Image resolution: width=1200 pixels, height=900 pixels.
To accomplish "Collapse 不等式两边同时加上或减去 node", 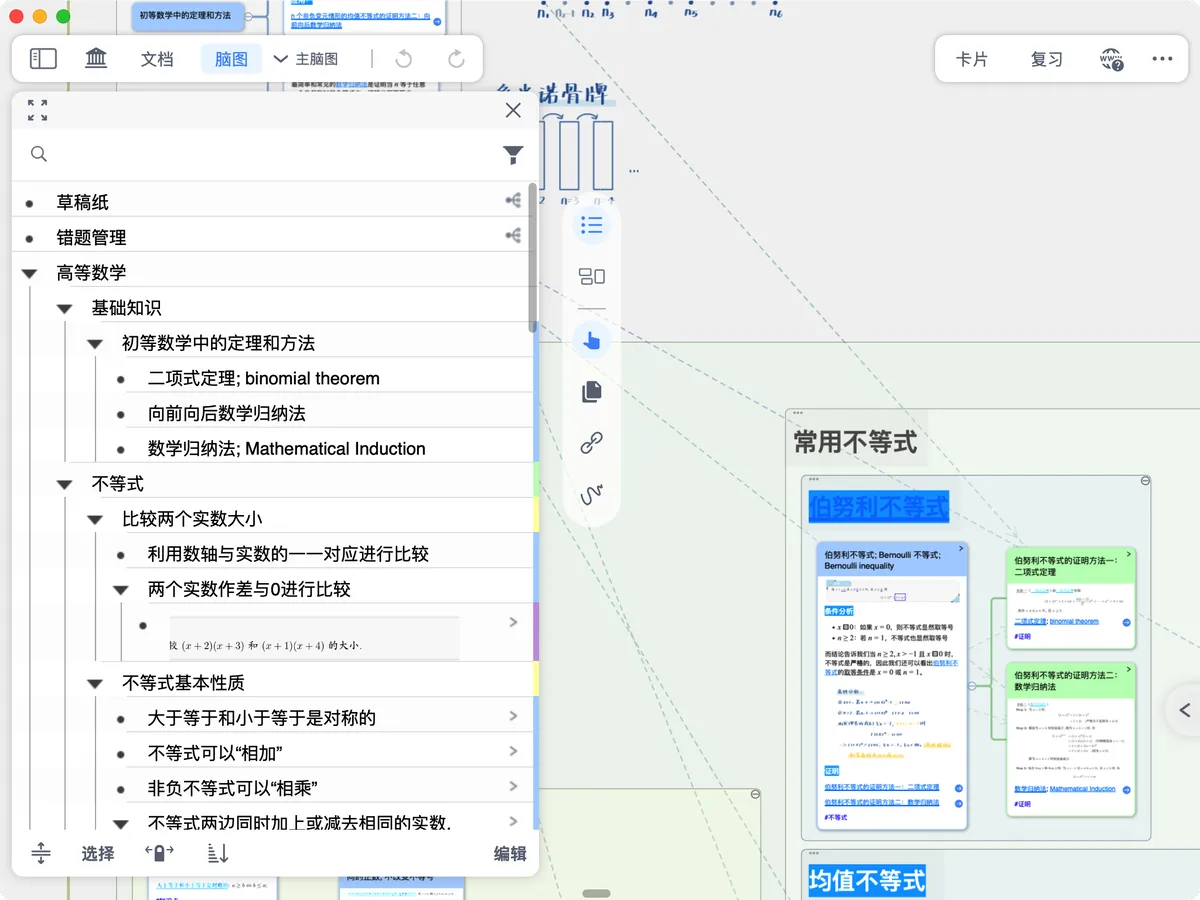I will point(121,823).
